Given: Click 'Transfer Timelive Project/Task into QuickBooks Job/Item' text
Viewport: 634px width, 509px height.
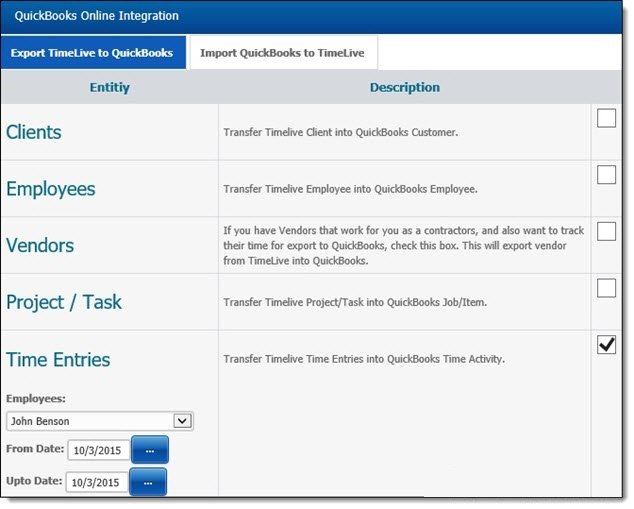Looking at the screenshot, I should coord(355,302).
